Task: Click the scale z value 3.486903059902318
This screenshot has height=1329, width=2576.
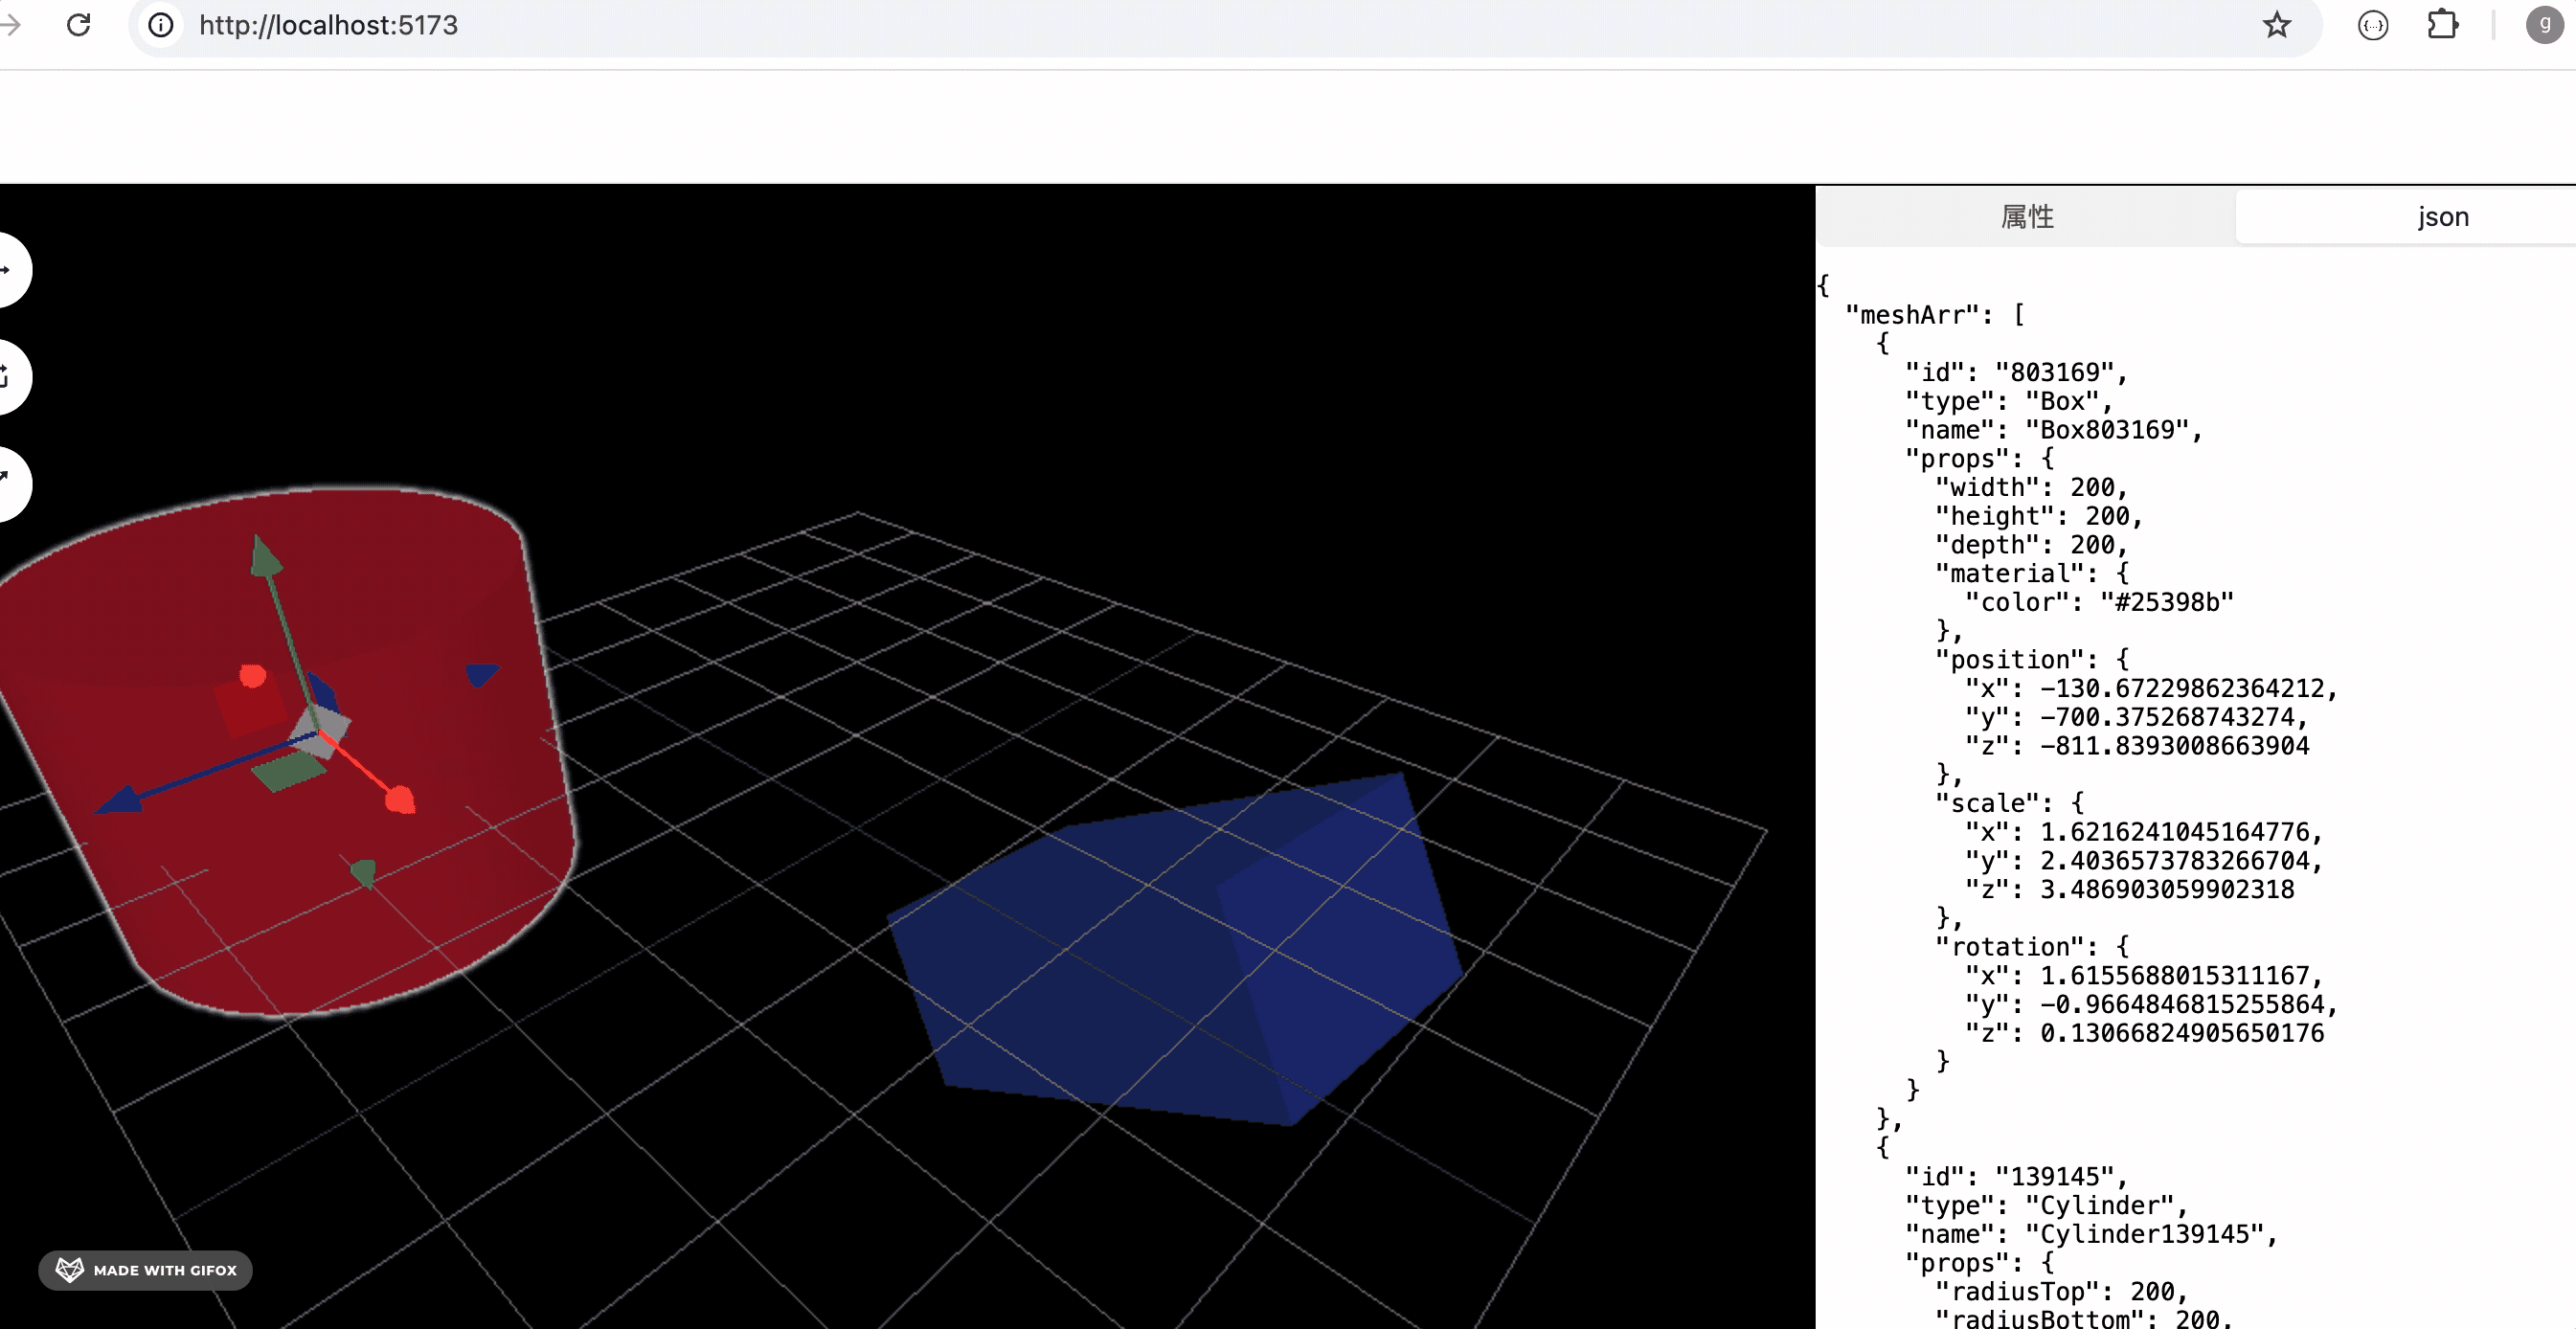Action: pyautogui.click(x=2166, y=889)
